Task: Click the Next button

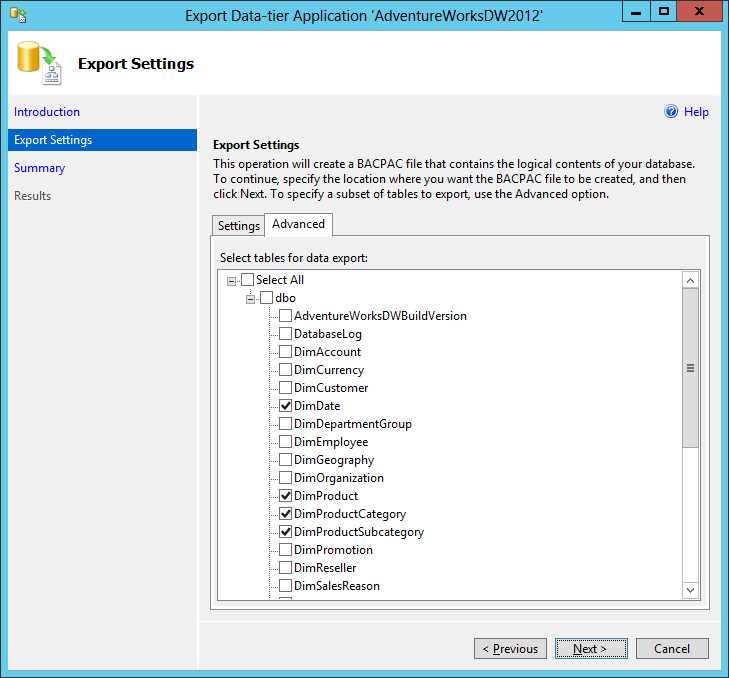Action: (x=591, y=648)
